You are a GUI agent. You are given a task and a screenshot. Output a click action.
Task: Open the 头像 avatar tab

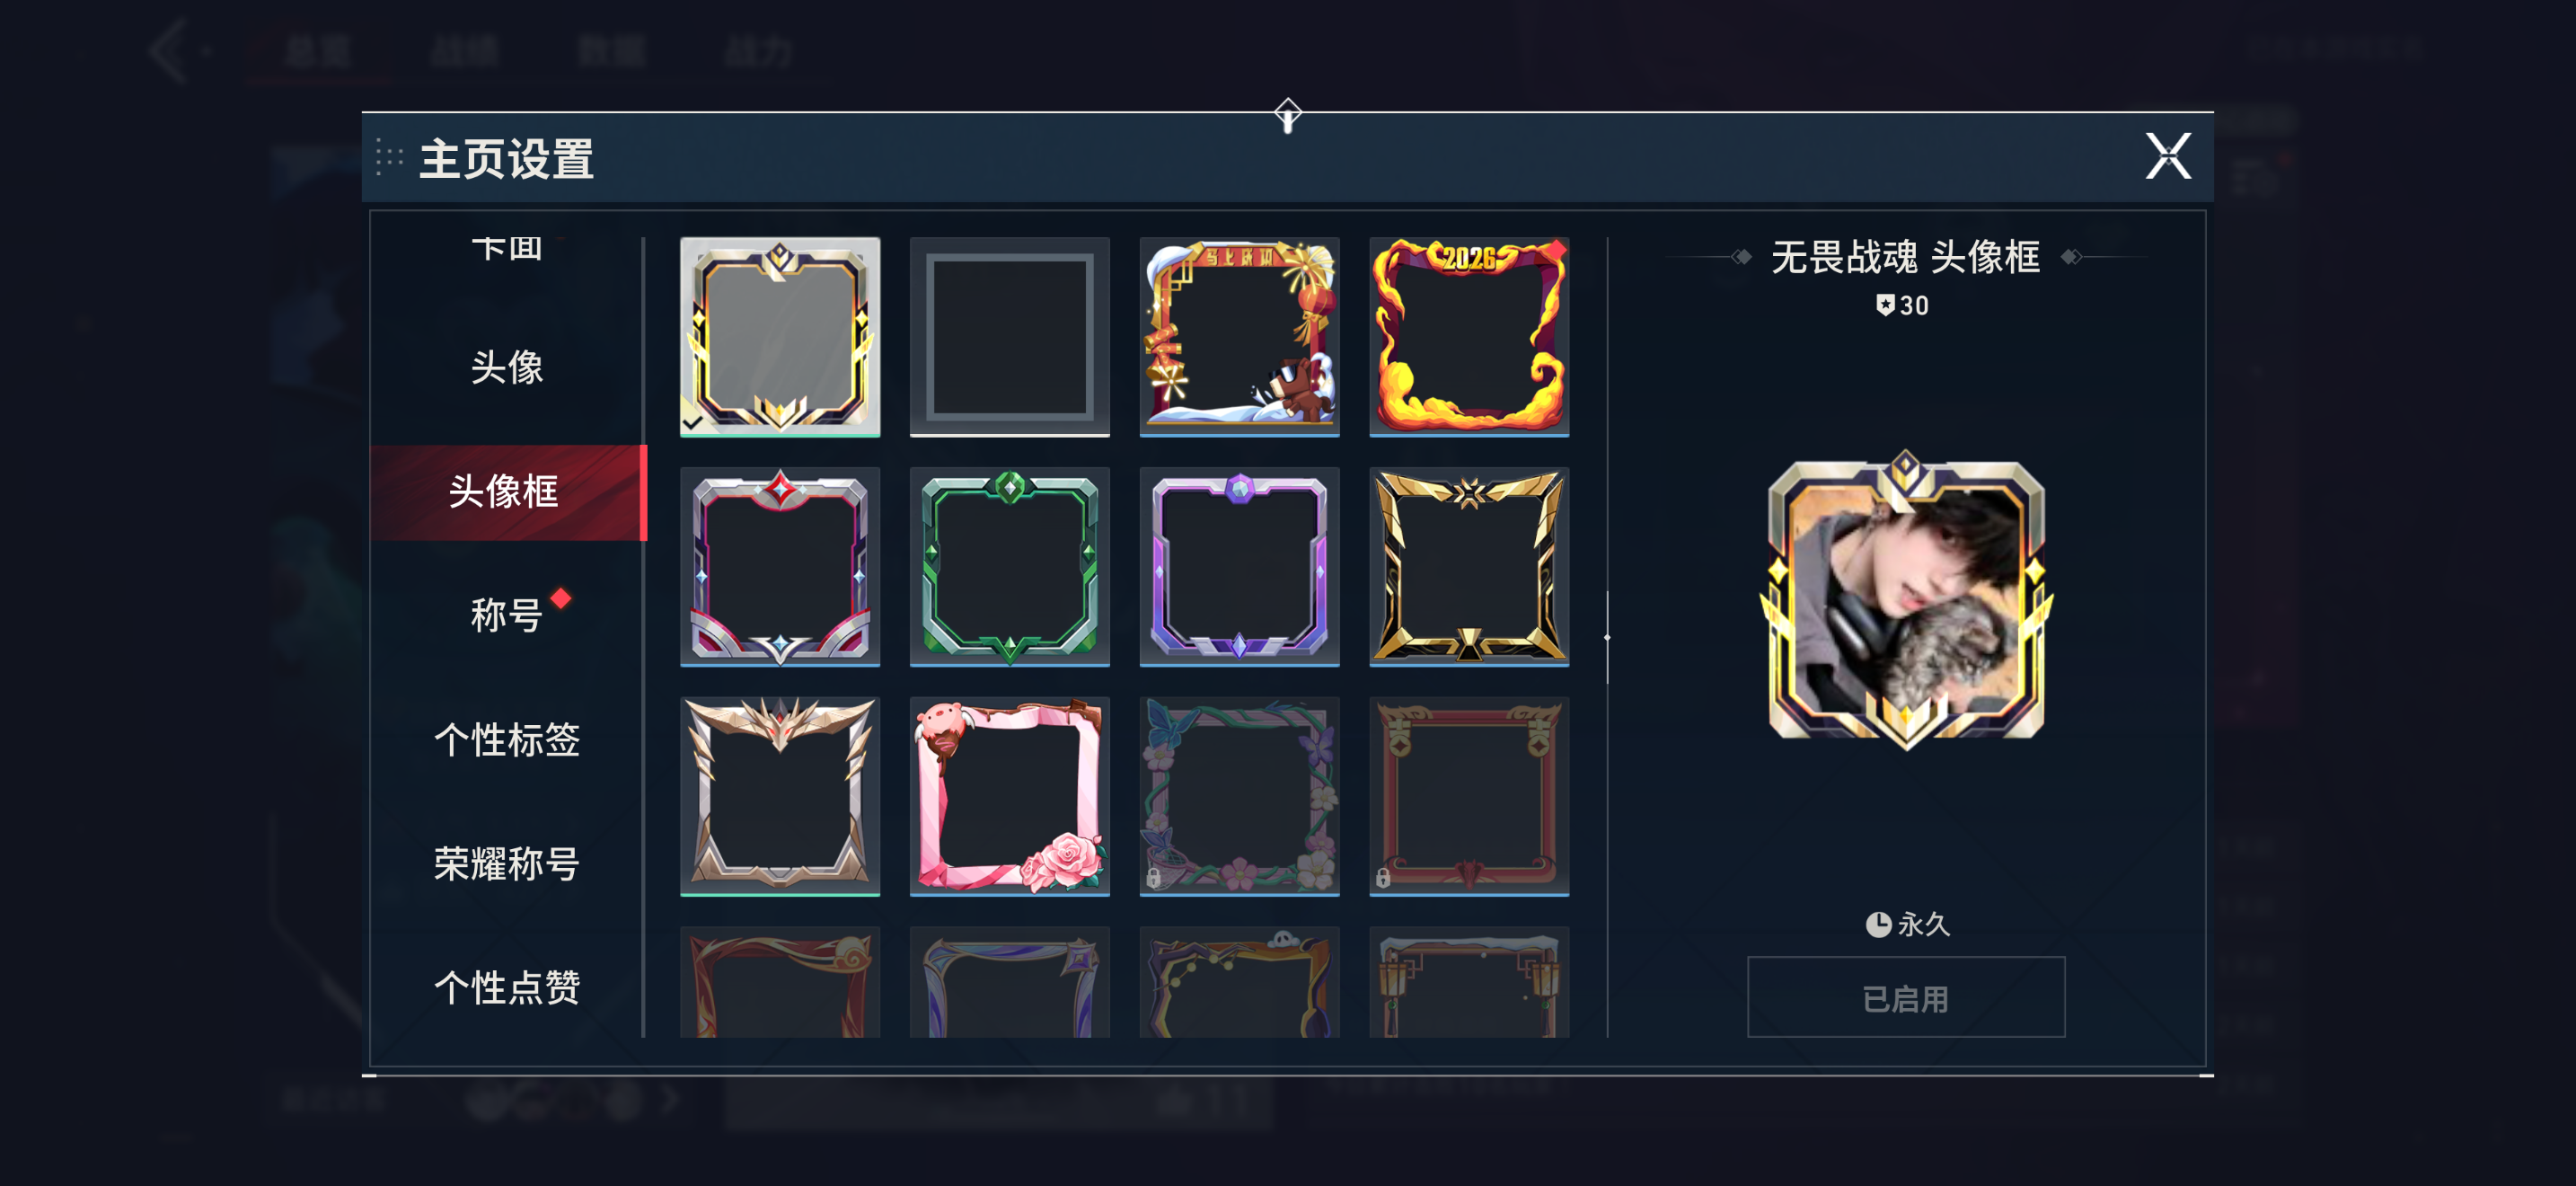point(507,367)
